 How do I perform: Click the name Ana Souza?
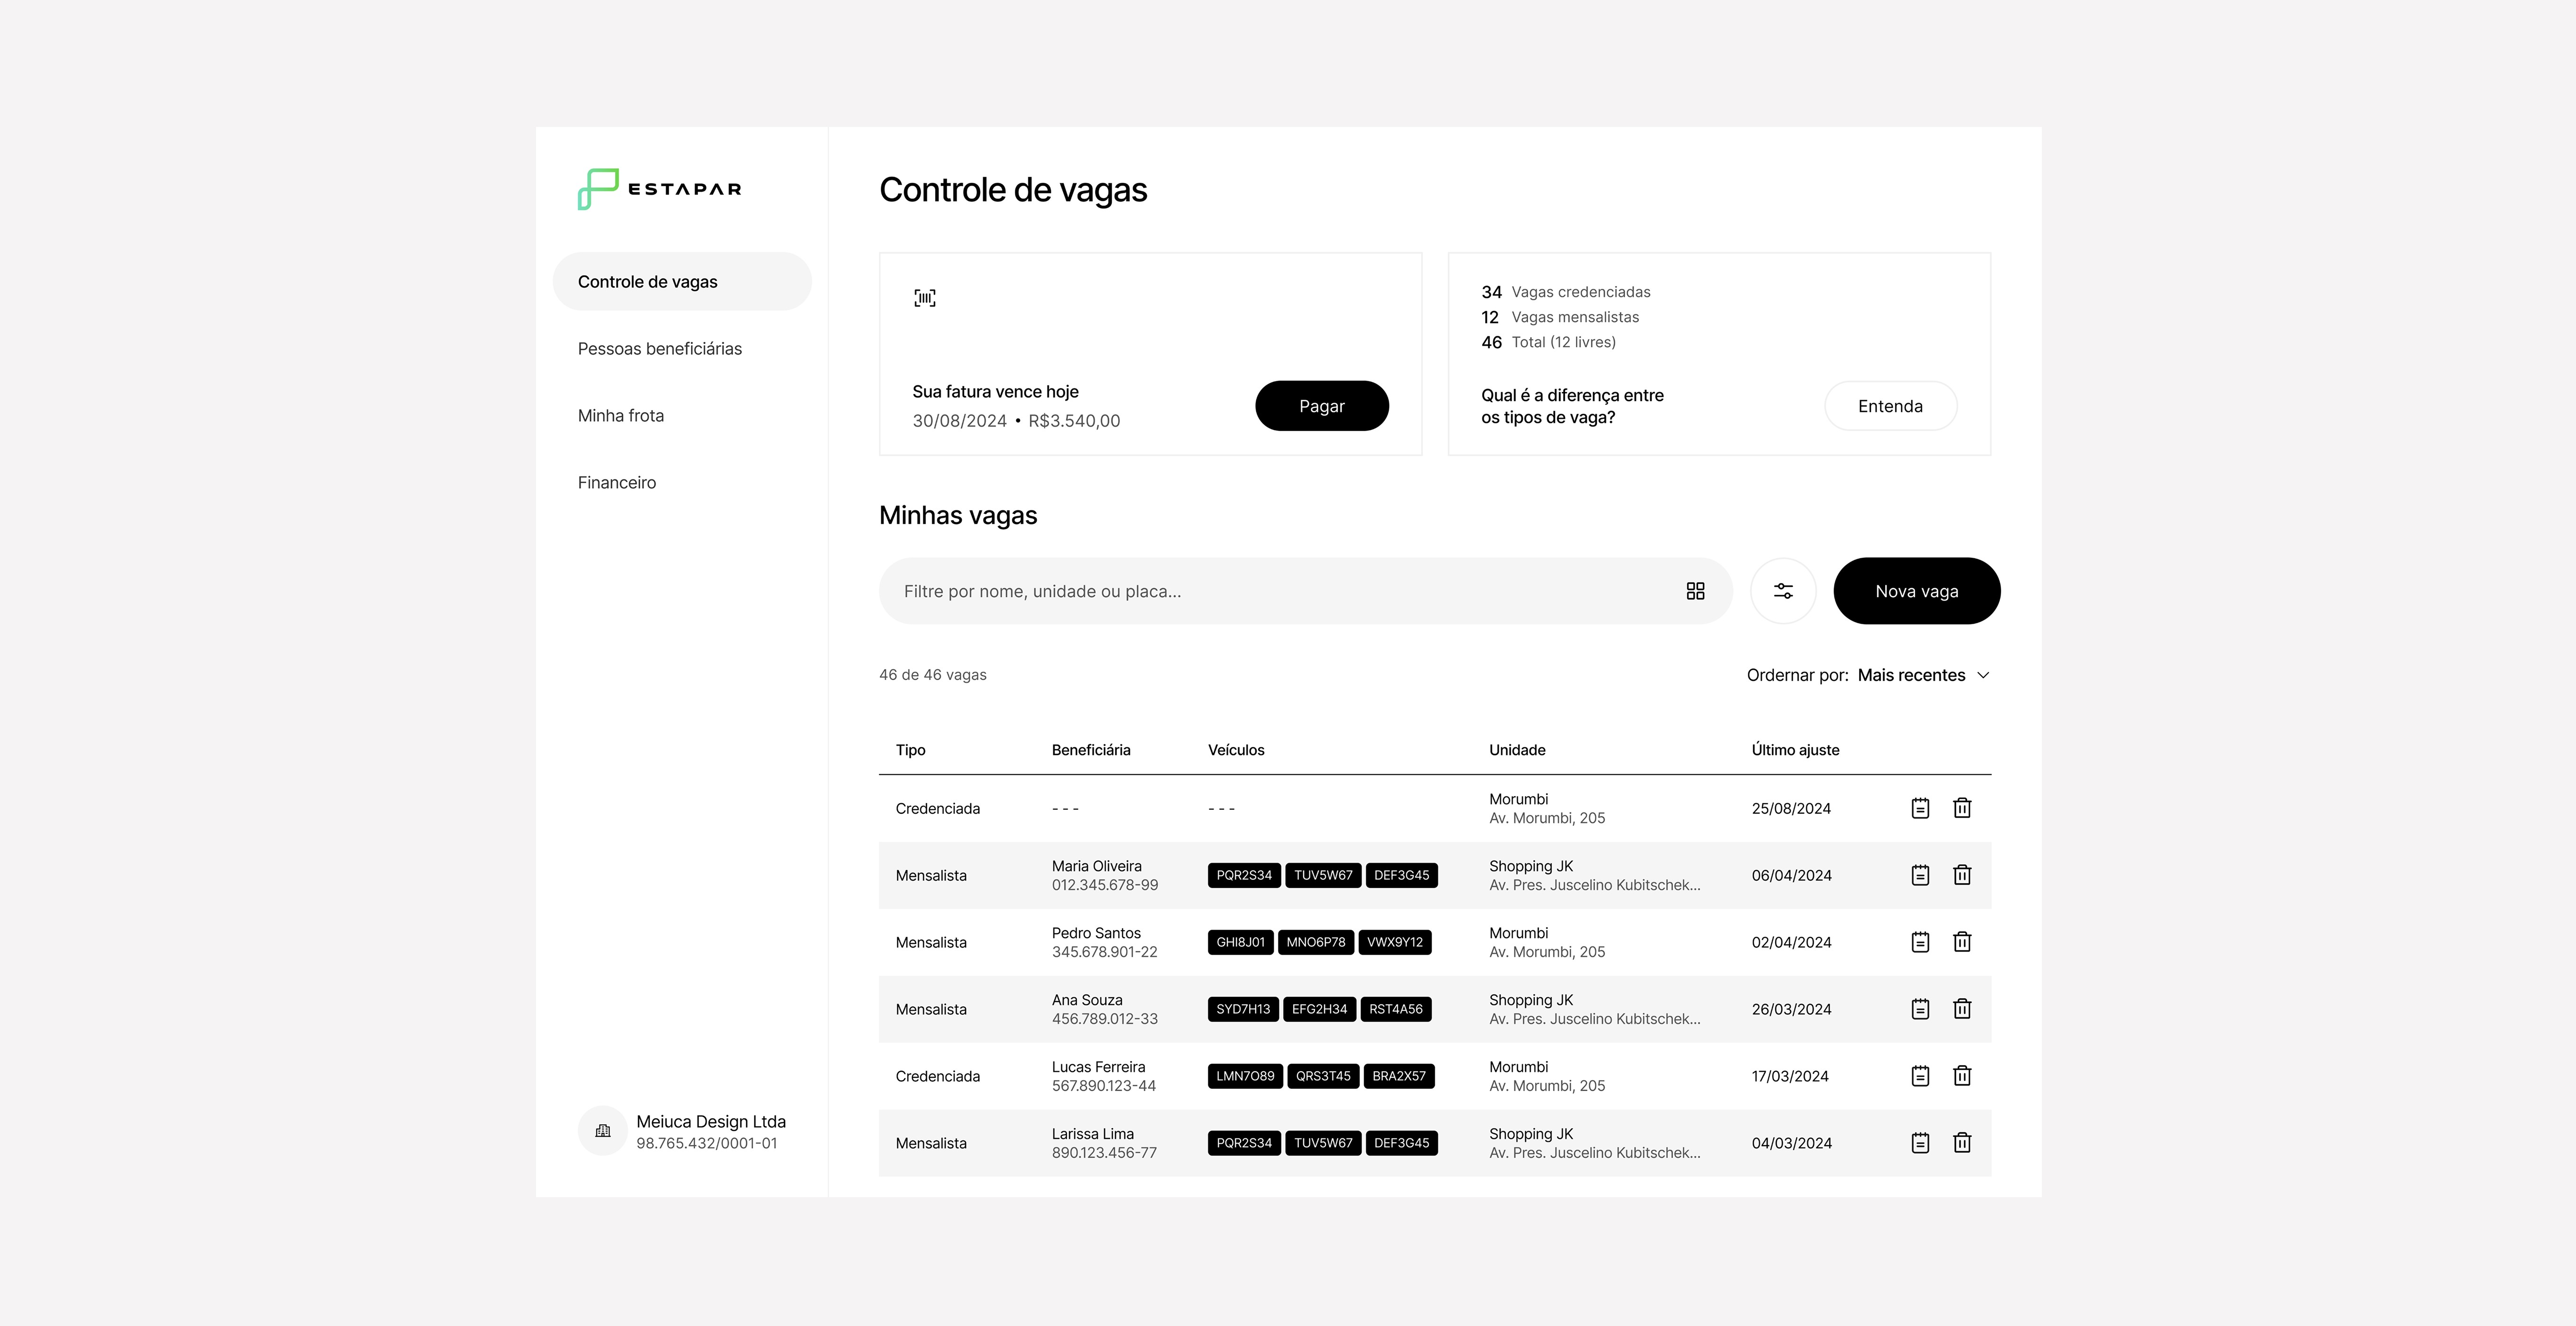(x=1087, y=1000)
